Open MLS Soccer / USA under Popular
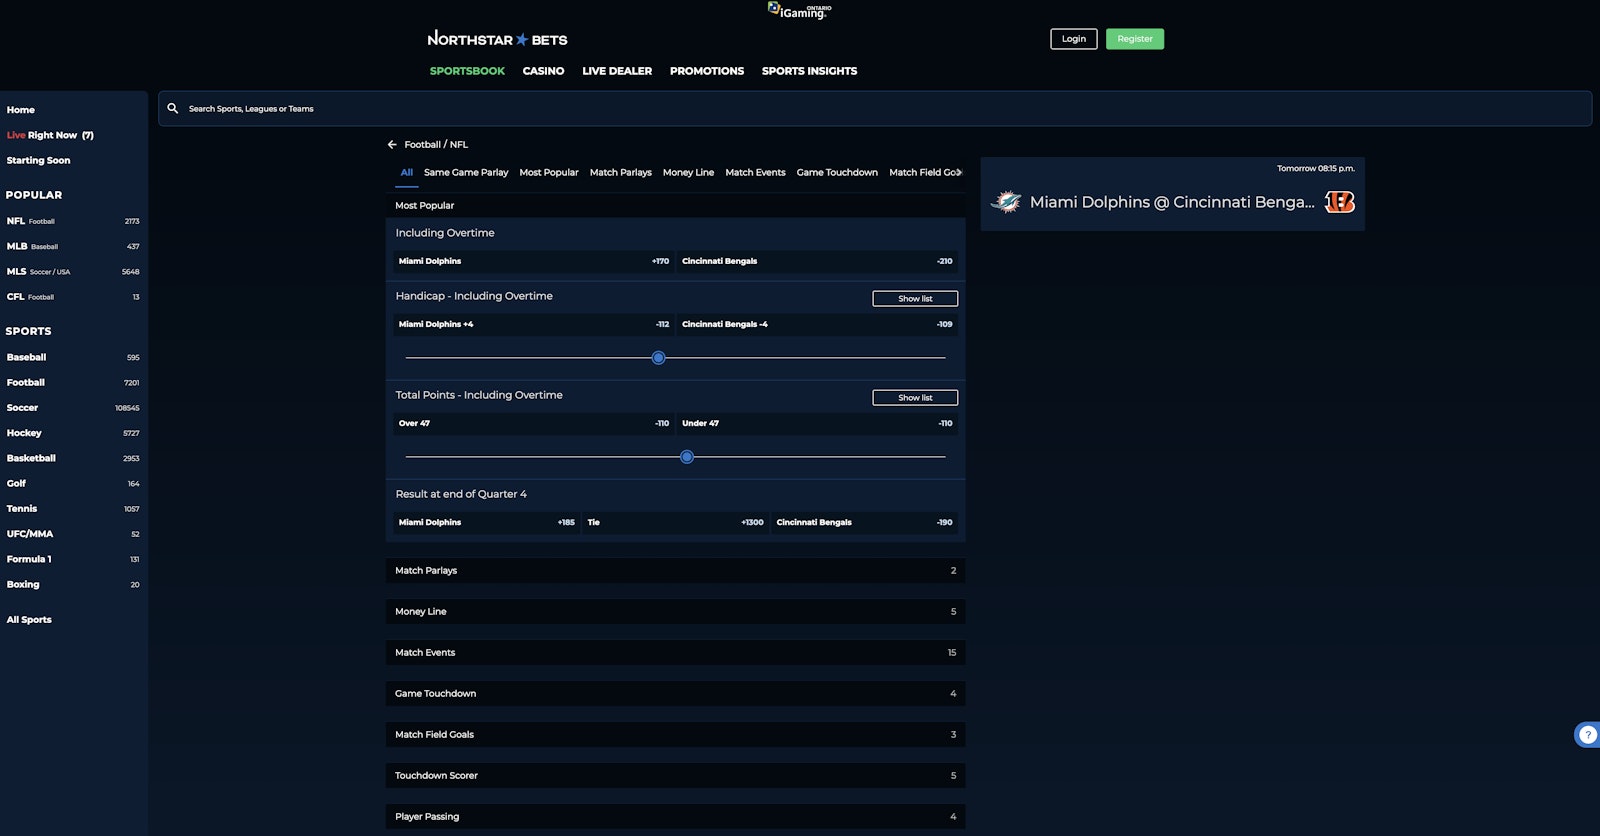Image resolution: width=1600 pixels, height=836 pixels. click(x=73, y=271)
